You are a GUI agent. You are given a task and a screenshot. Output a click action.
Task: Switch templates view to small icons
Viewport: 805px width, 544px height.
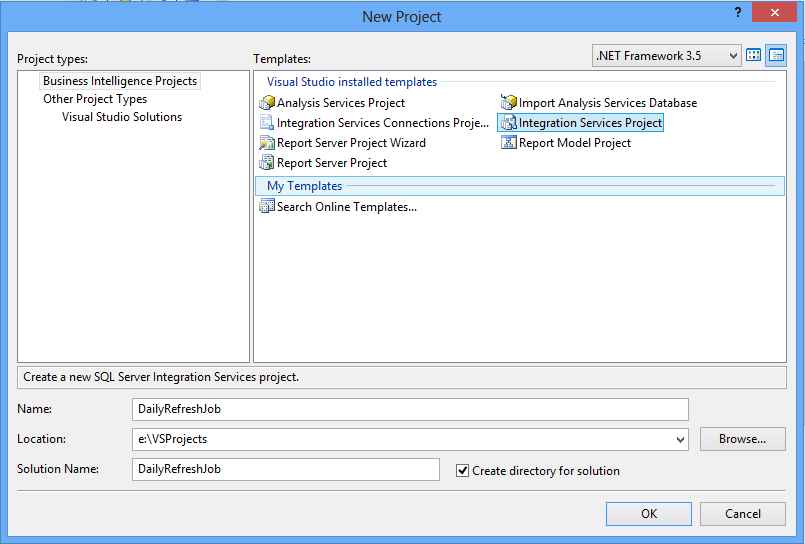(x=776, y=55)
